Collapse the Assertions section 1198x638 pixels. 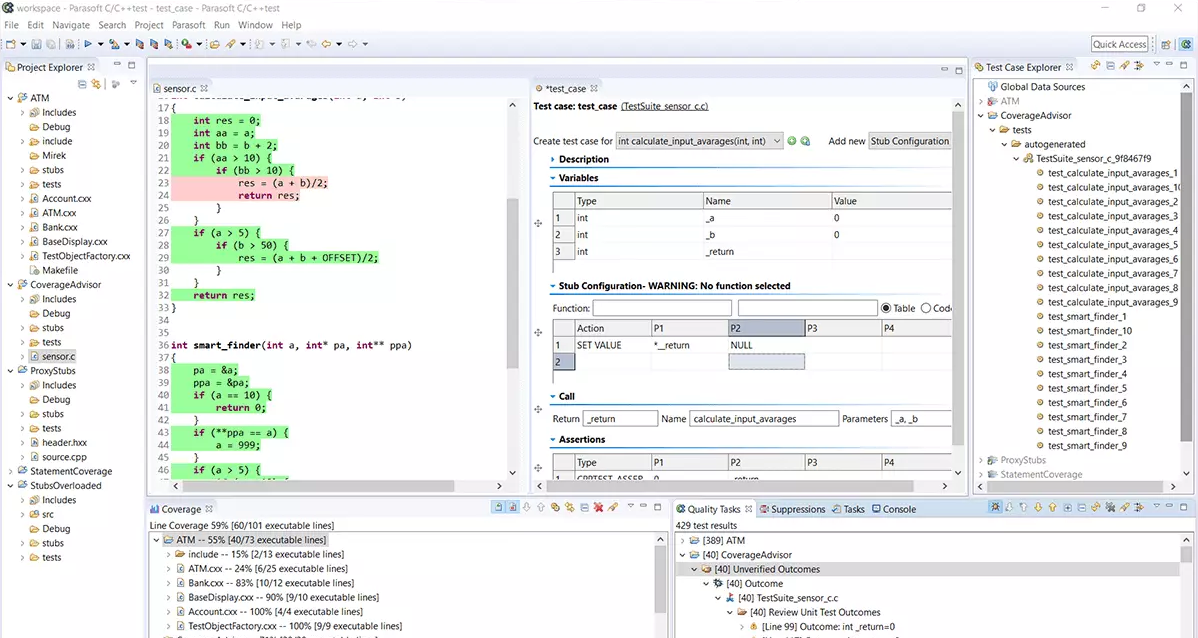pyautogui.click(x=553, y=439)
